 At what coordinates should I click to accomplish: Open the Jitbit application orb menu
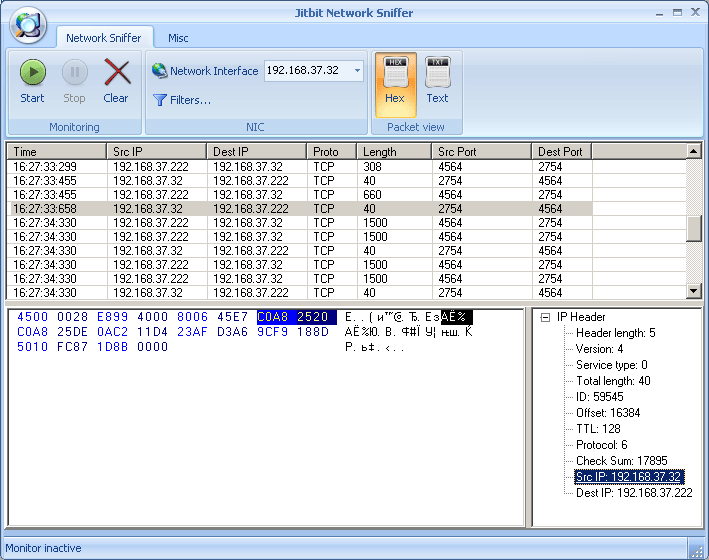point(28,25)
